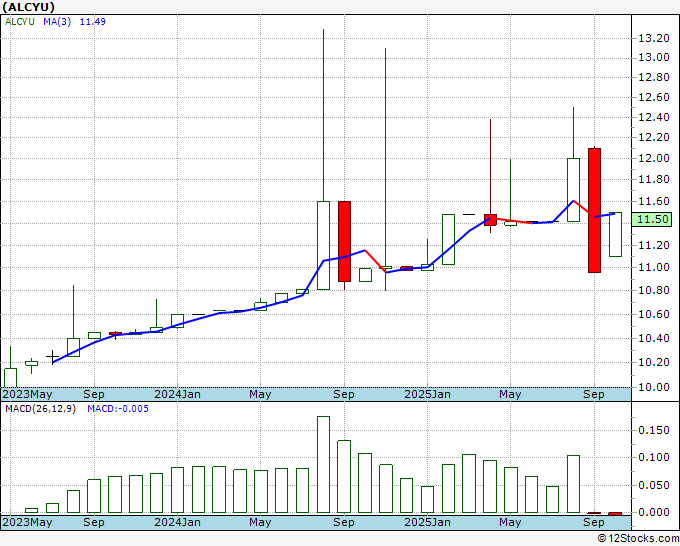This screenshot has height=546, width=680.
Task: Click the first green candle at chart start
Action: tap(10, 377)
